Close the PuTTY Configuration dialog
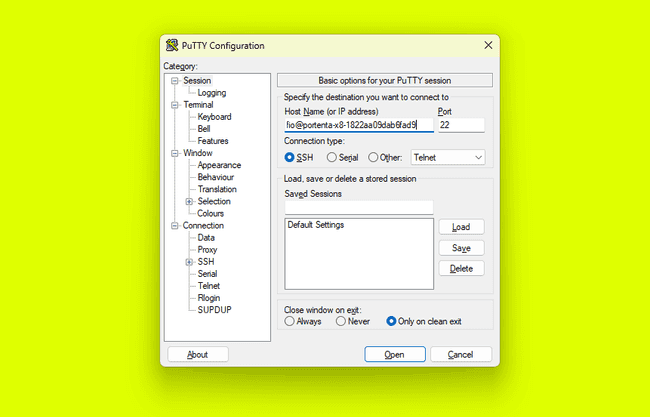650x417 pixels. (x=488, y=45)
